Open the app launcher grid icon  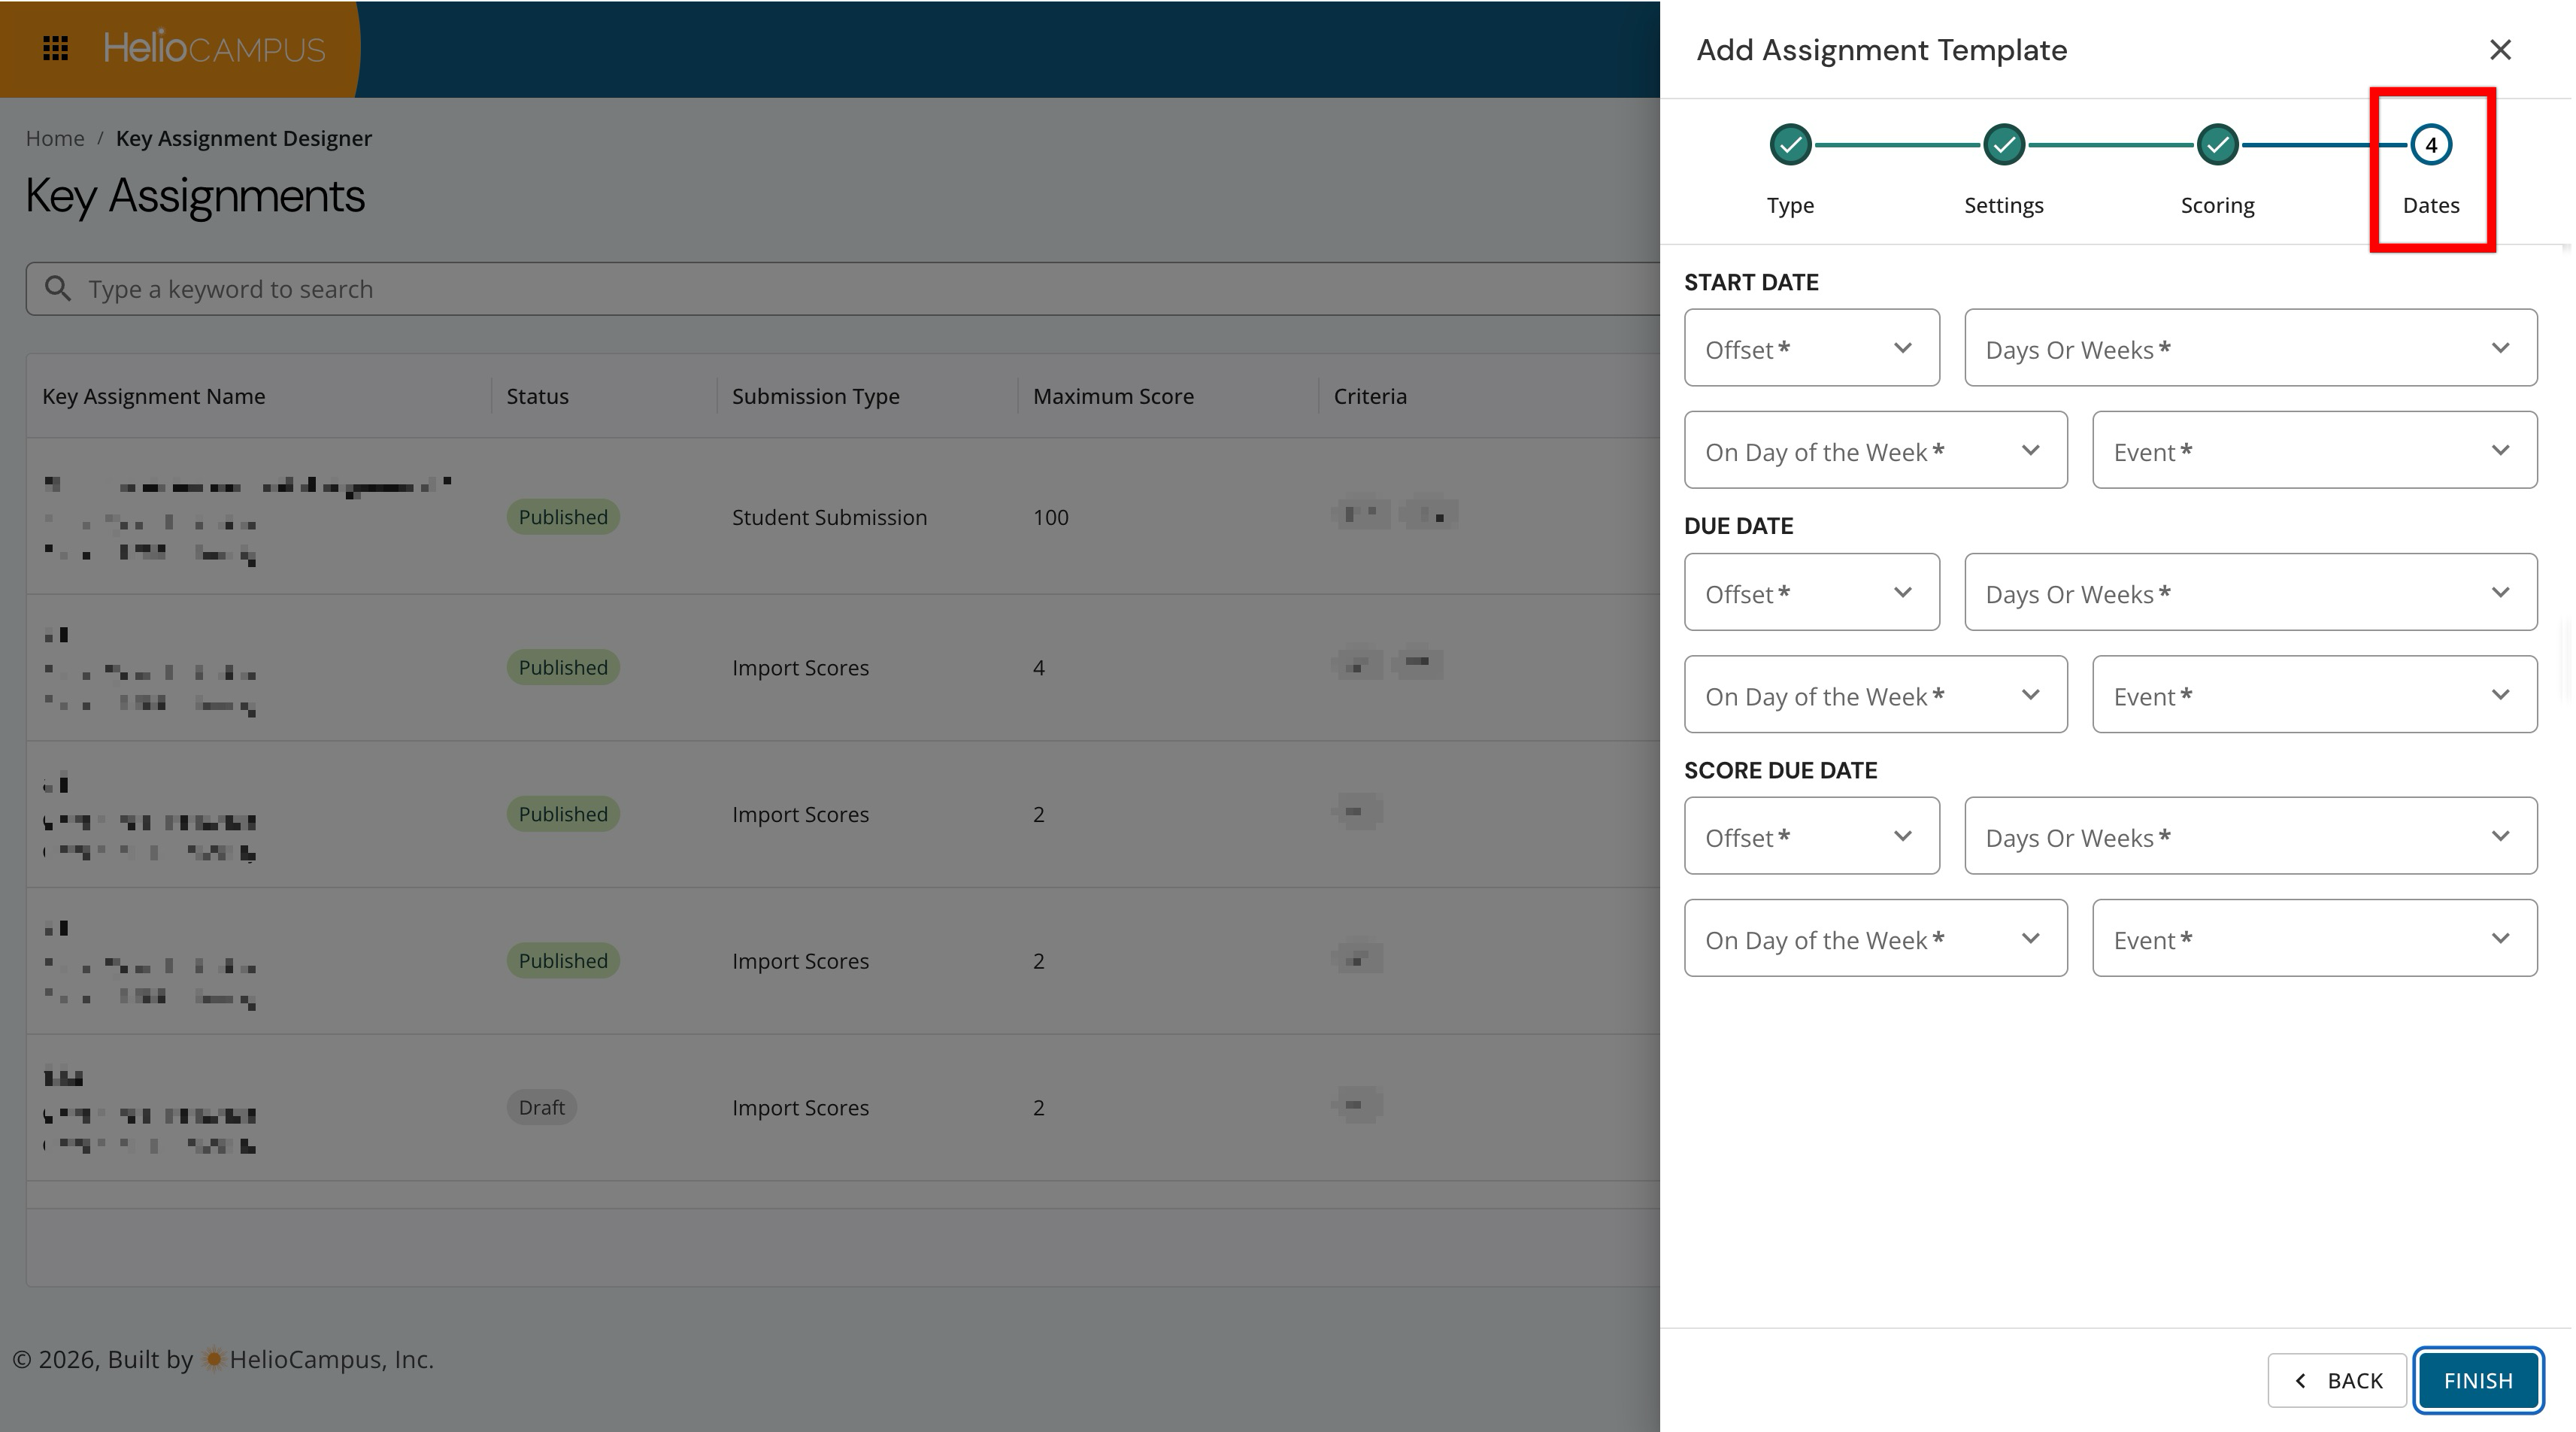coord(56,48)
